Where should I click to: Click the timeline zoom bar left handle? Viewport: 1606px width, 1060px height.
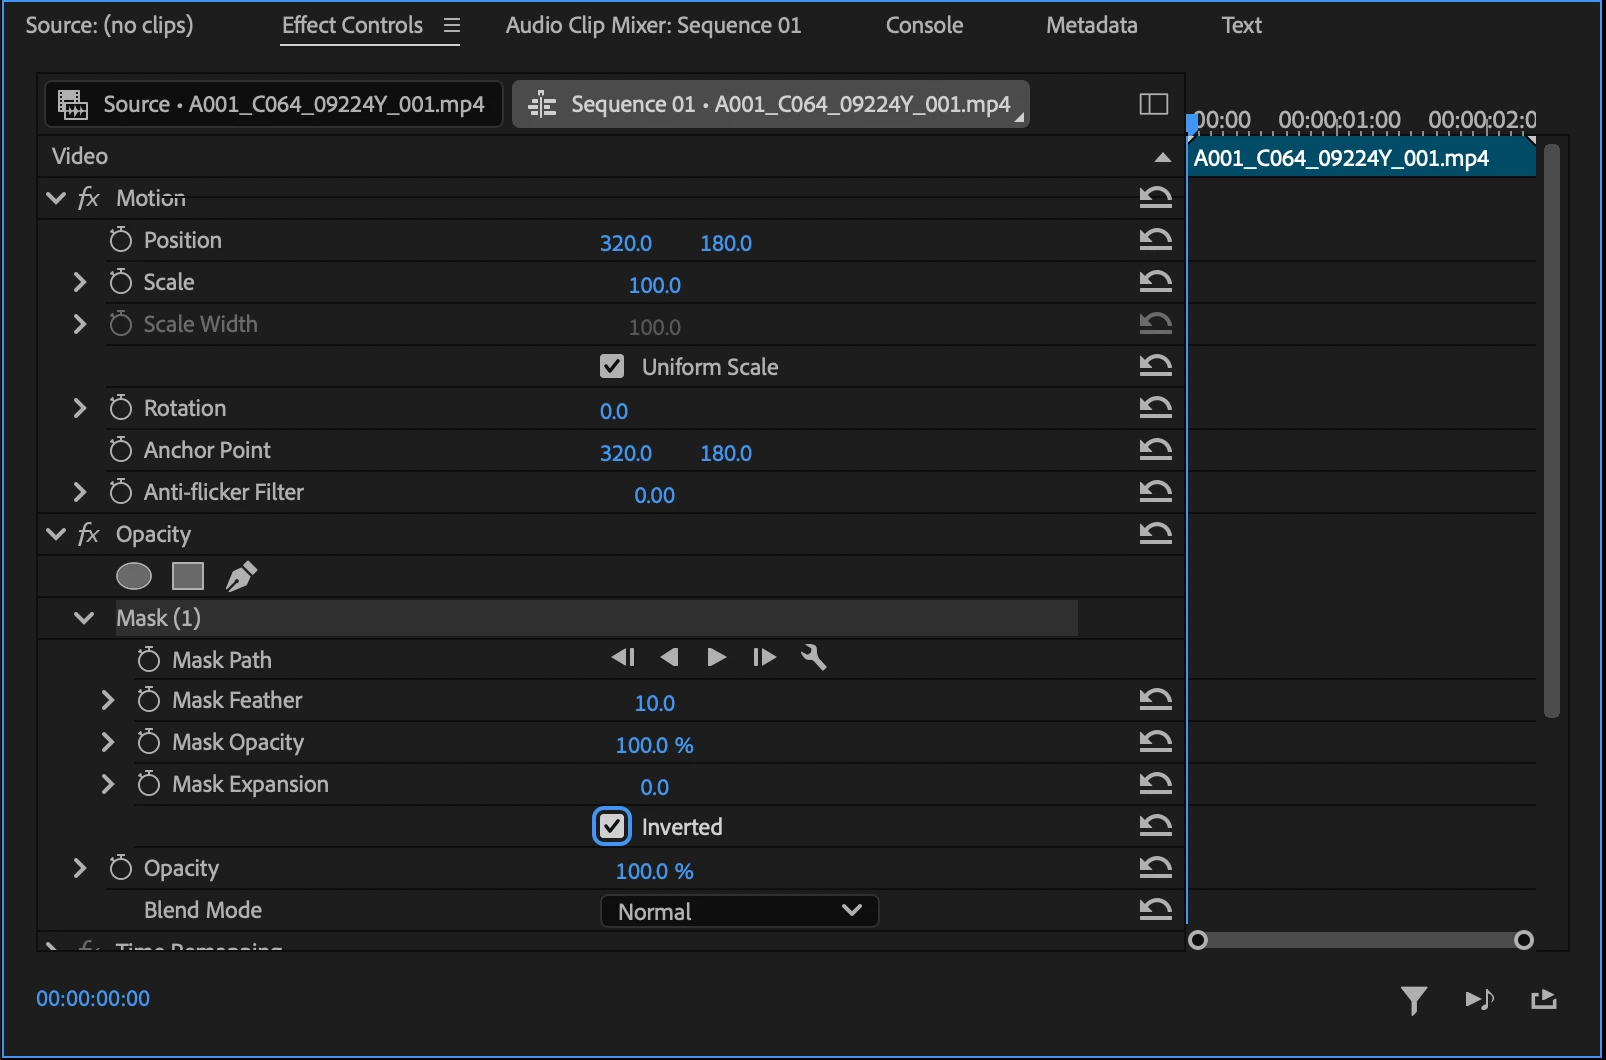point(1198,940)
